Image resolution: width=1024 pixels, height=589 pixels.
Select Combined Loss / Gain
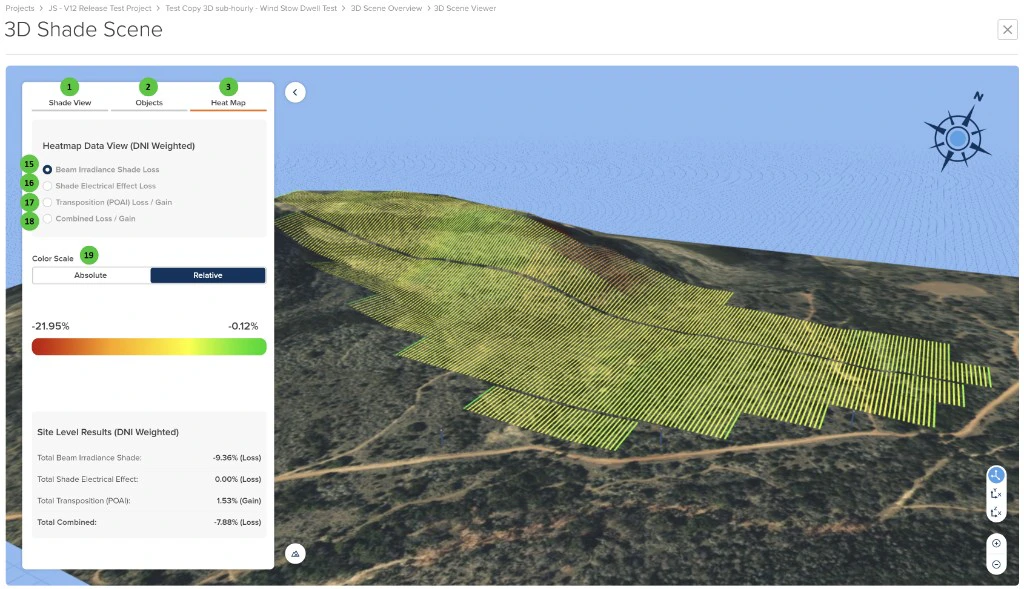click(47, 219)
